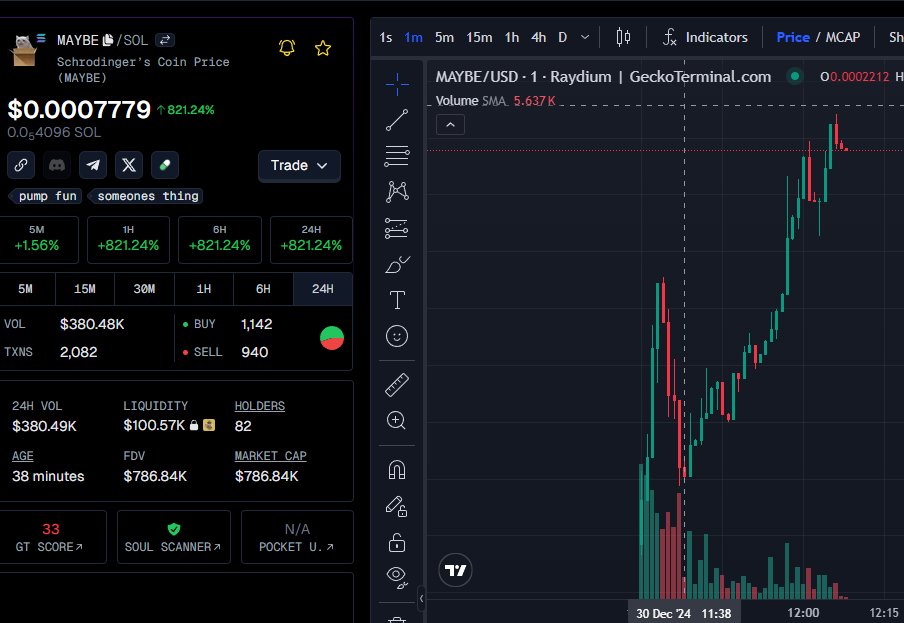904x623 pixels.
Task: Switch chart display to MCAP
Action: pos(843,37)
